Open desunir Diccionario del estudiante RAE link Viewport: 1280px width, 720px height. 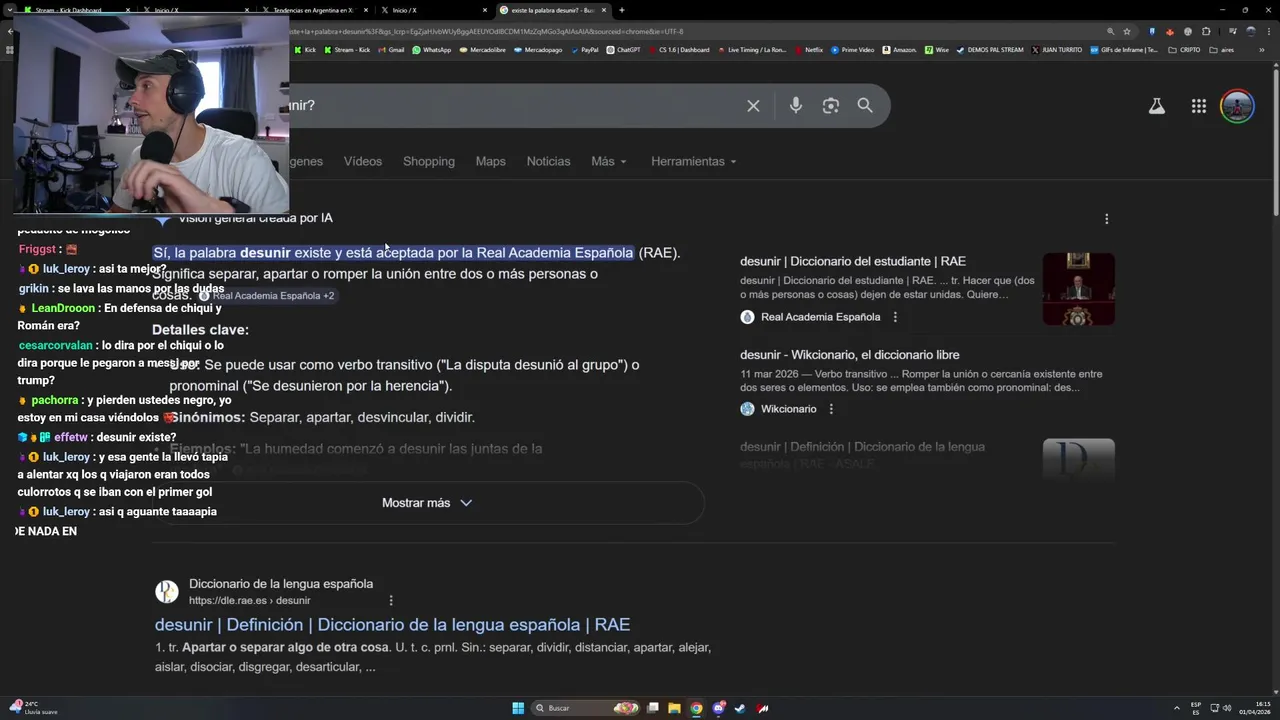(853, 261)
